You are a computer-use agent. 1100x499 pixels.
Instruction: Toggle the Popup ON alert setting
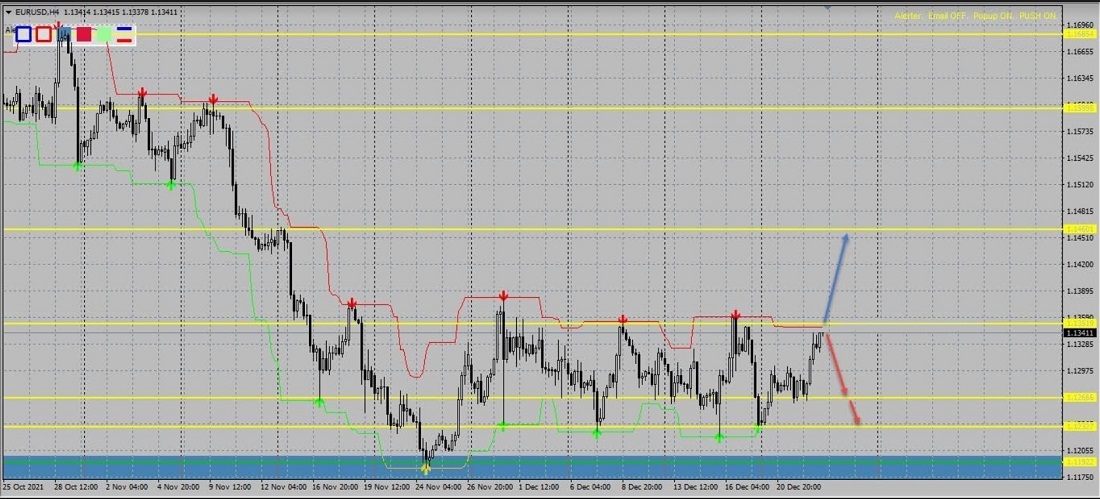992,16
